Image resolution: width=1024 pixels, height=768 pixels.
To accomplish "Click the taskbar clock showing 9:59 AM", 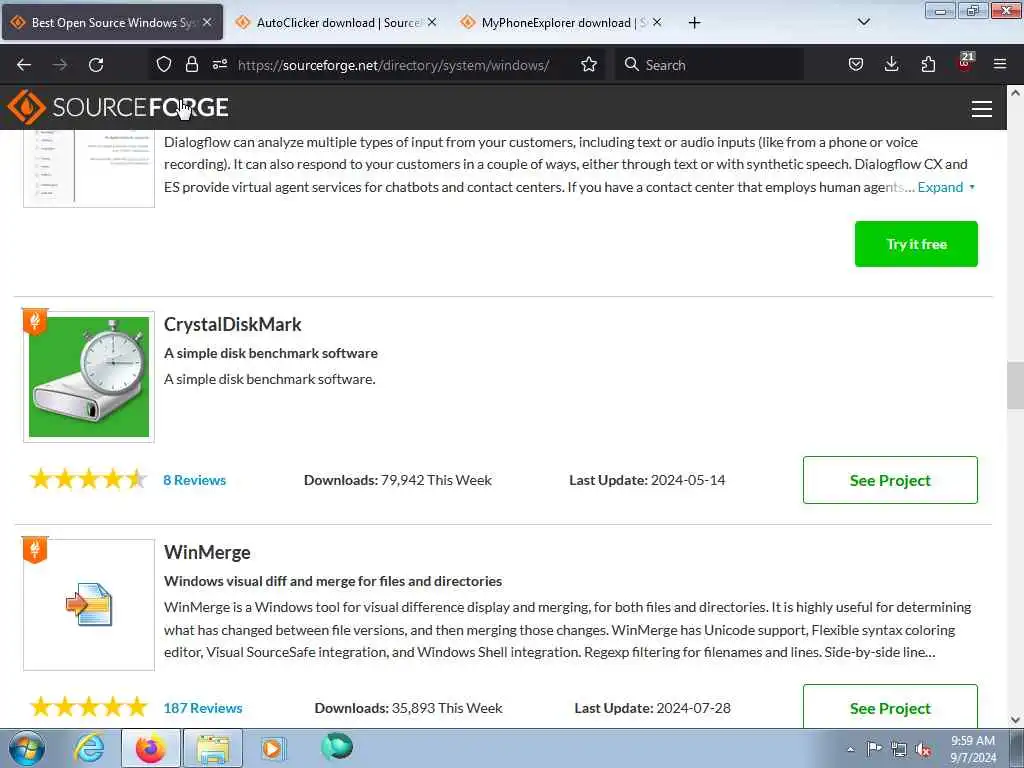I will (x=973, y=749).
